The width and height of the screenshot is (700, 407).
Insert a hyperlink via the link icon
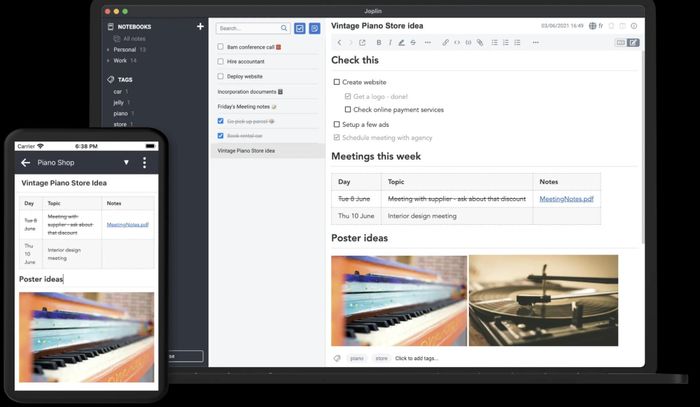click(x=445, y=42)
